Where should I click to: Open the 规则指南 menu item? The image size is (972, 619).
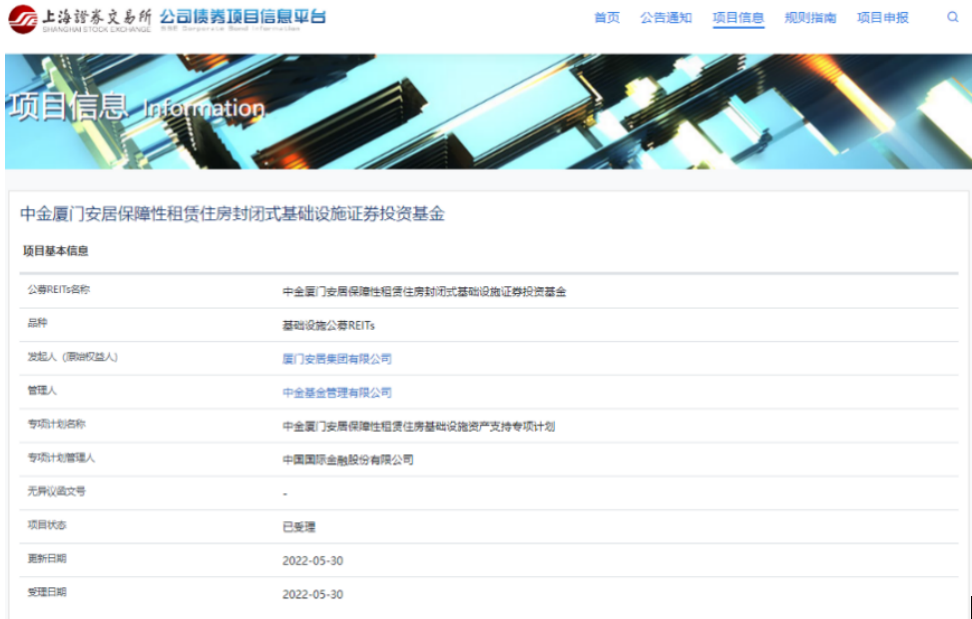pos(810,18)
